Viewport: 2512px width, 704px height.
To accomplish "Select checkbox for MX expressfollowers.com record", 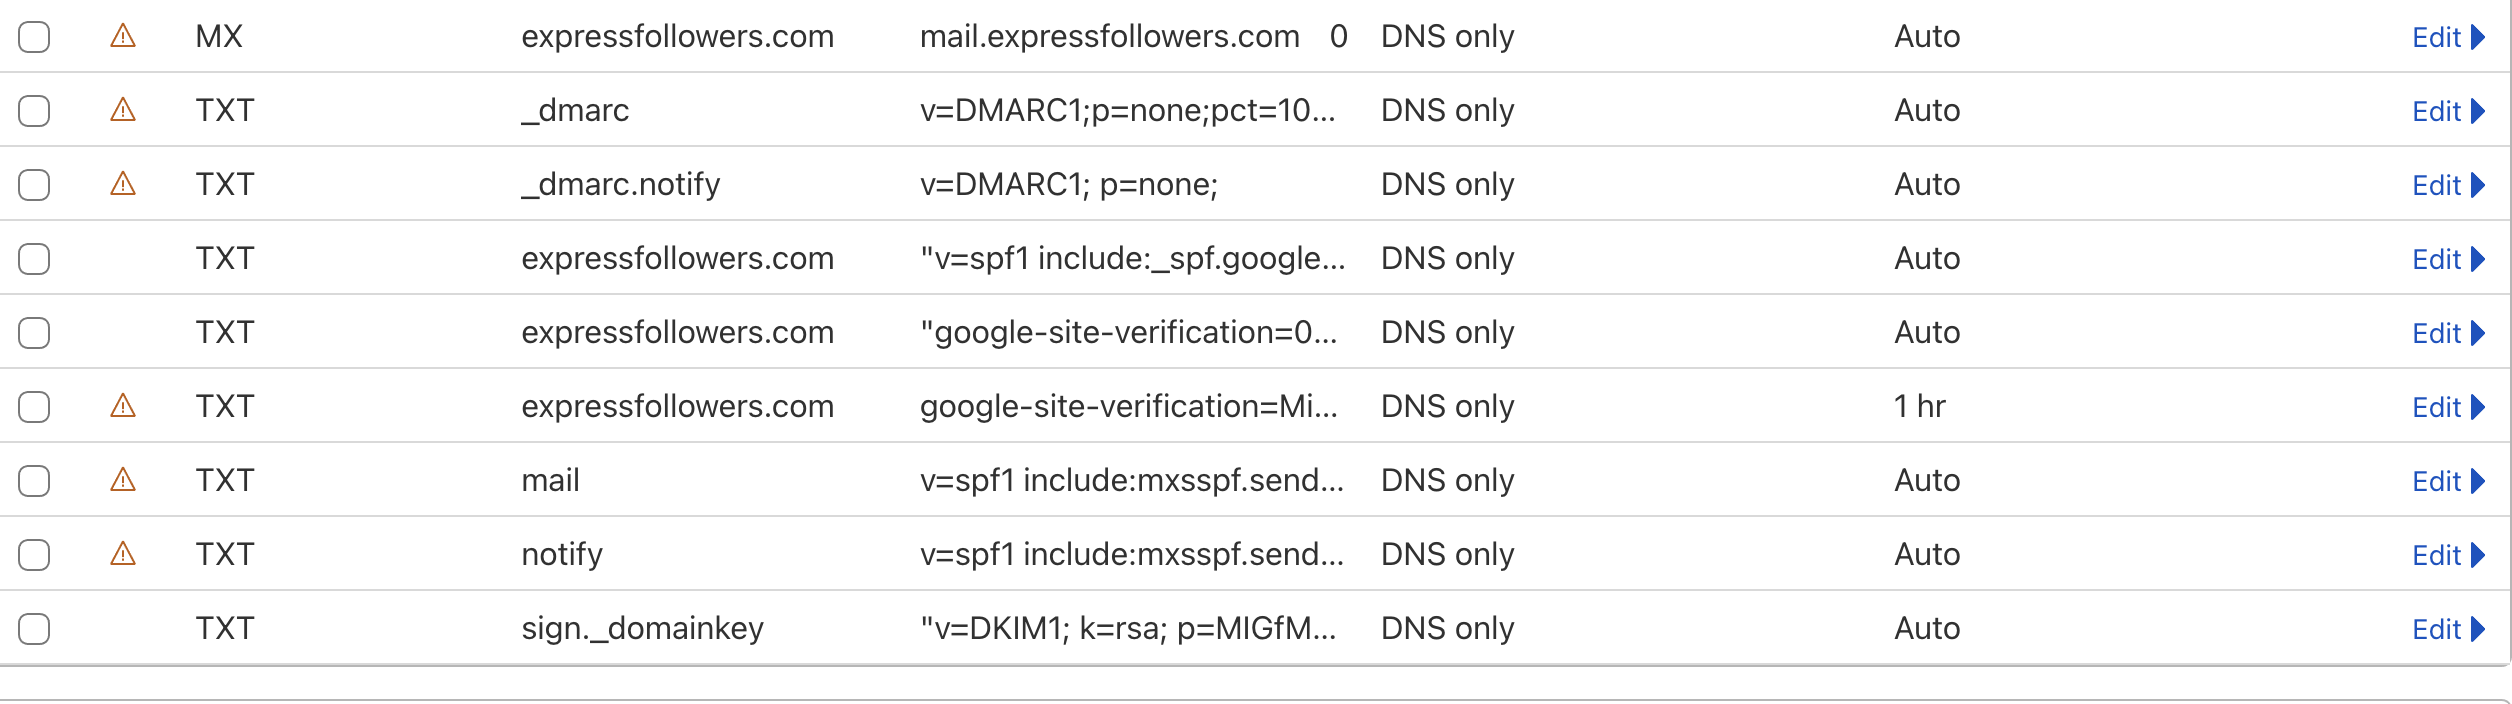I will [x=34, y=37].
